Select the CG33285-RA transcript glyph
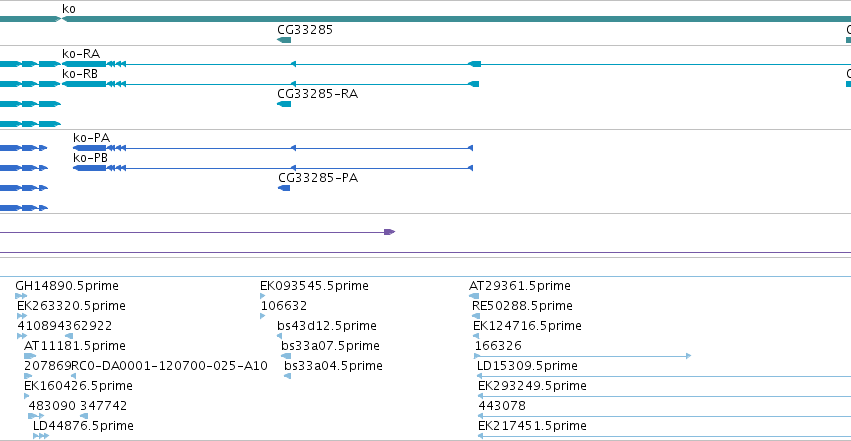851x441 pixels. [x=284, y=104]
